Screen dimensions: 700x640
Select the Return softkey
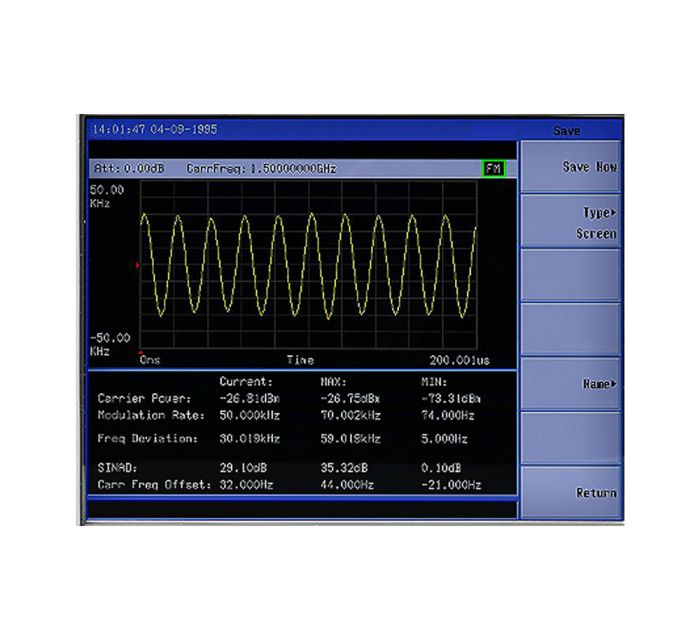pos(571,492)
